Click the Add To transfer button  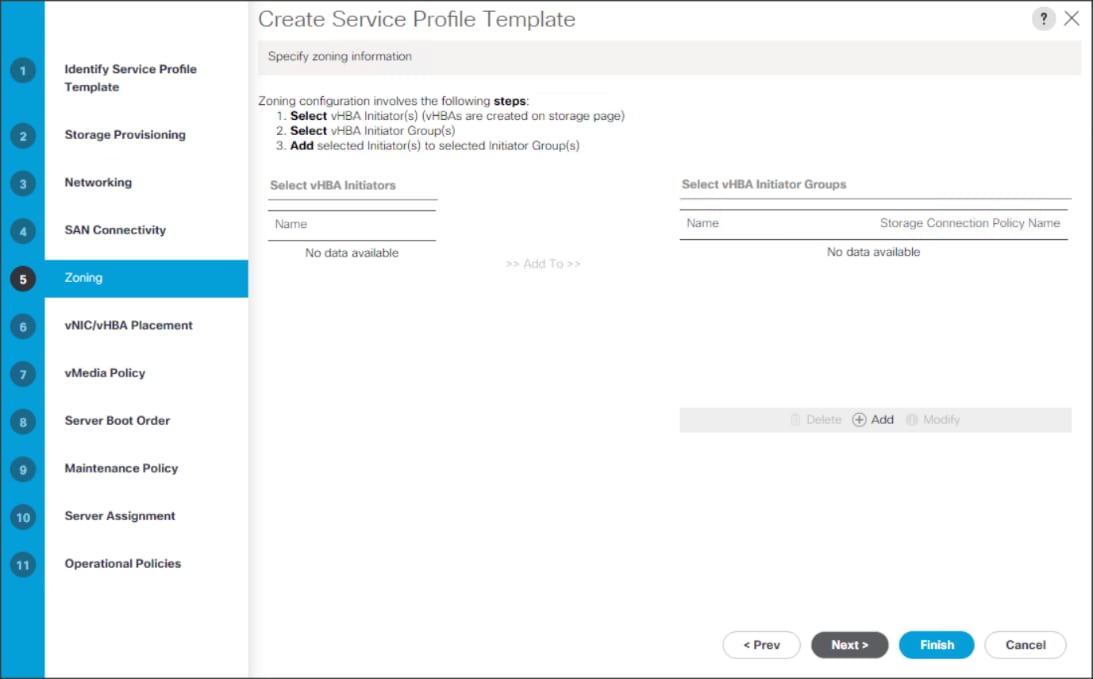click(x=543, y=263)
